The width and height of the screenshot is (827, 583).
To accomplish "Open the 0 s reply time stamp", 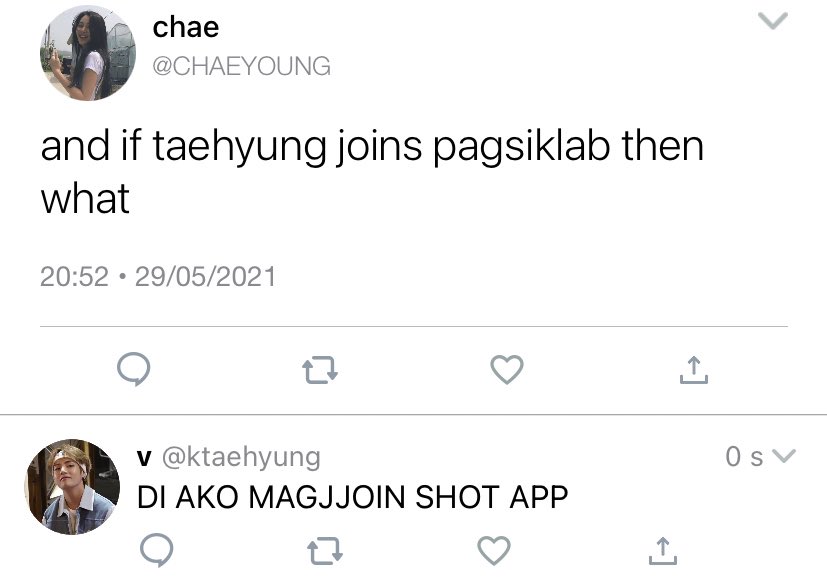I will (x=744, y=456).
